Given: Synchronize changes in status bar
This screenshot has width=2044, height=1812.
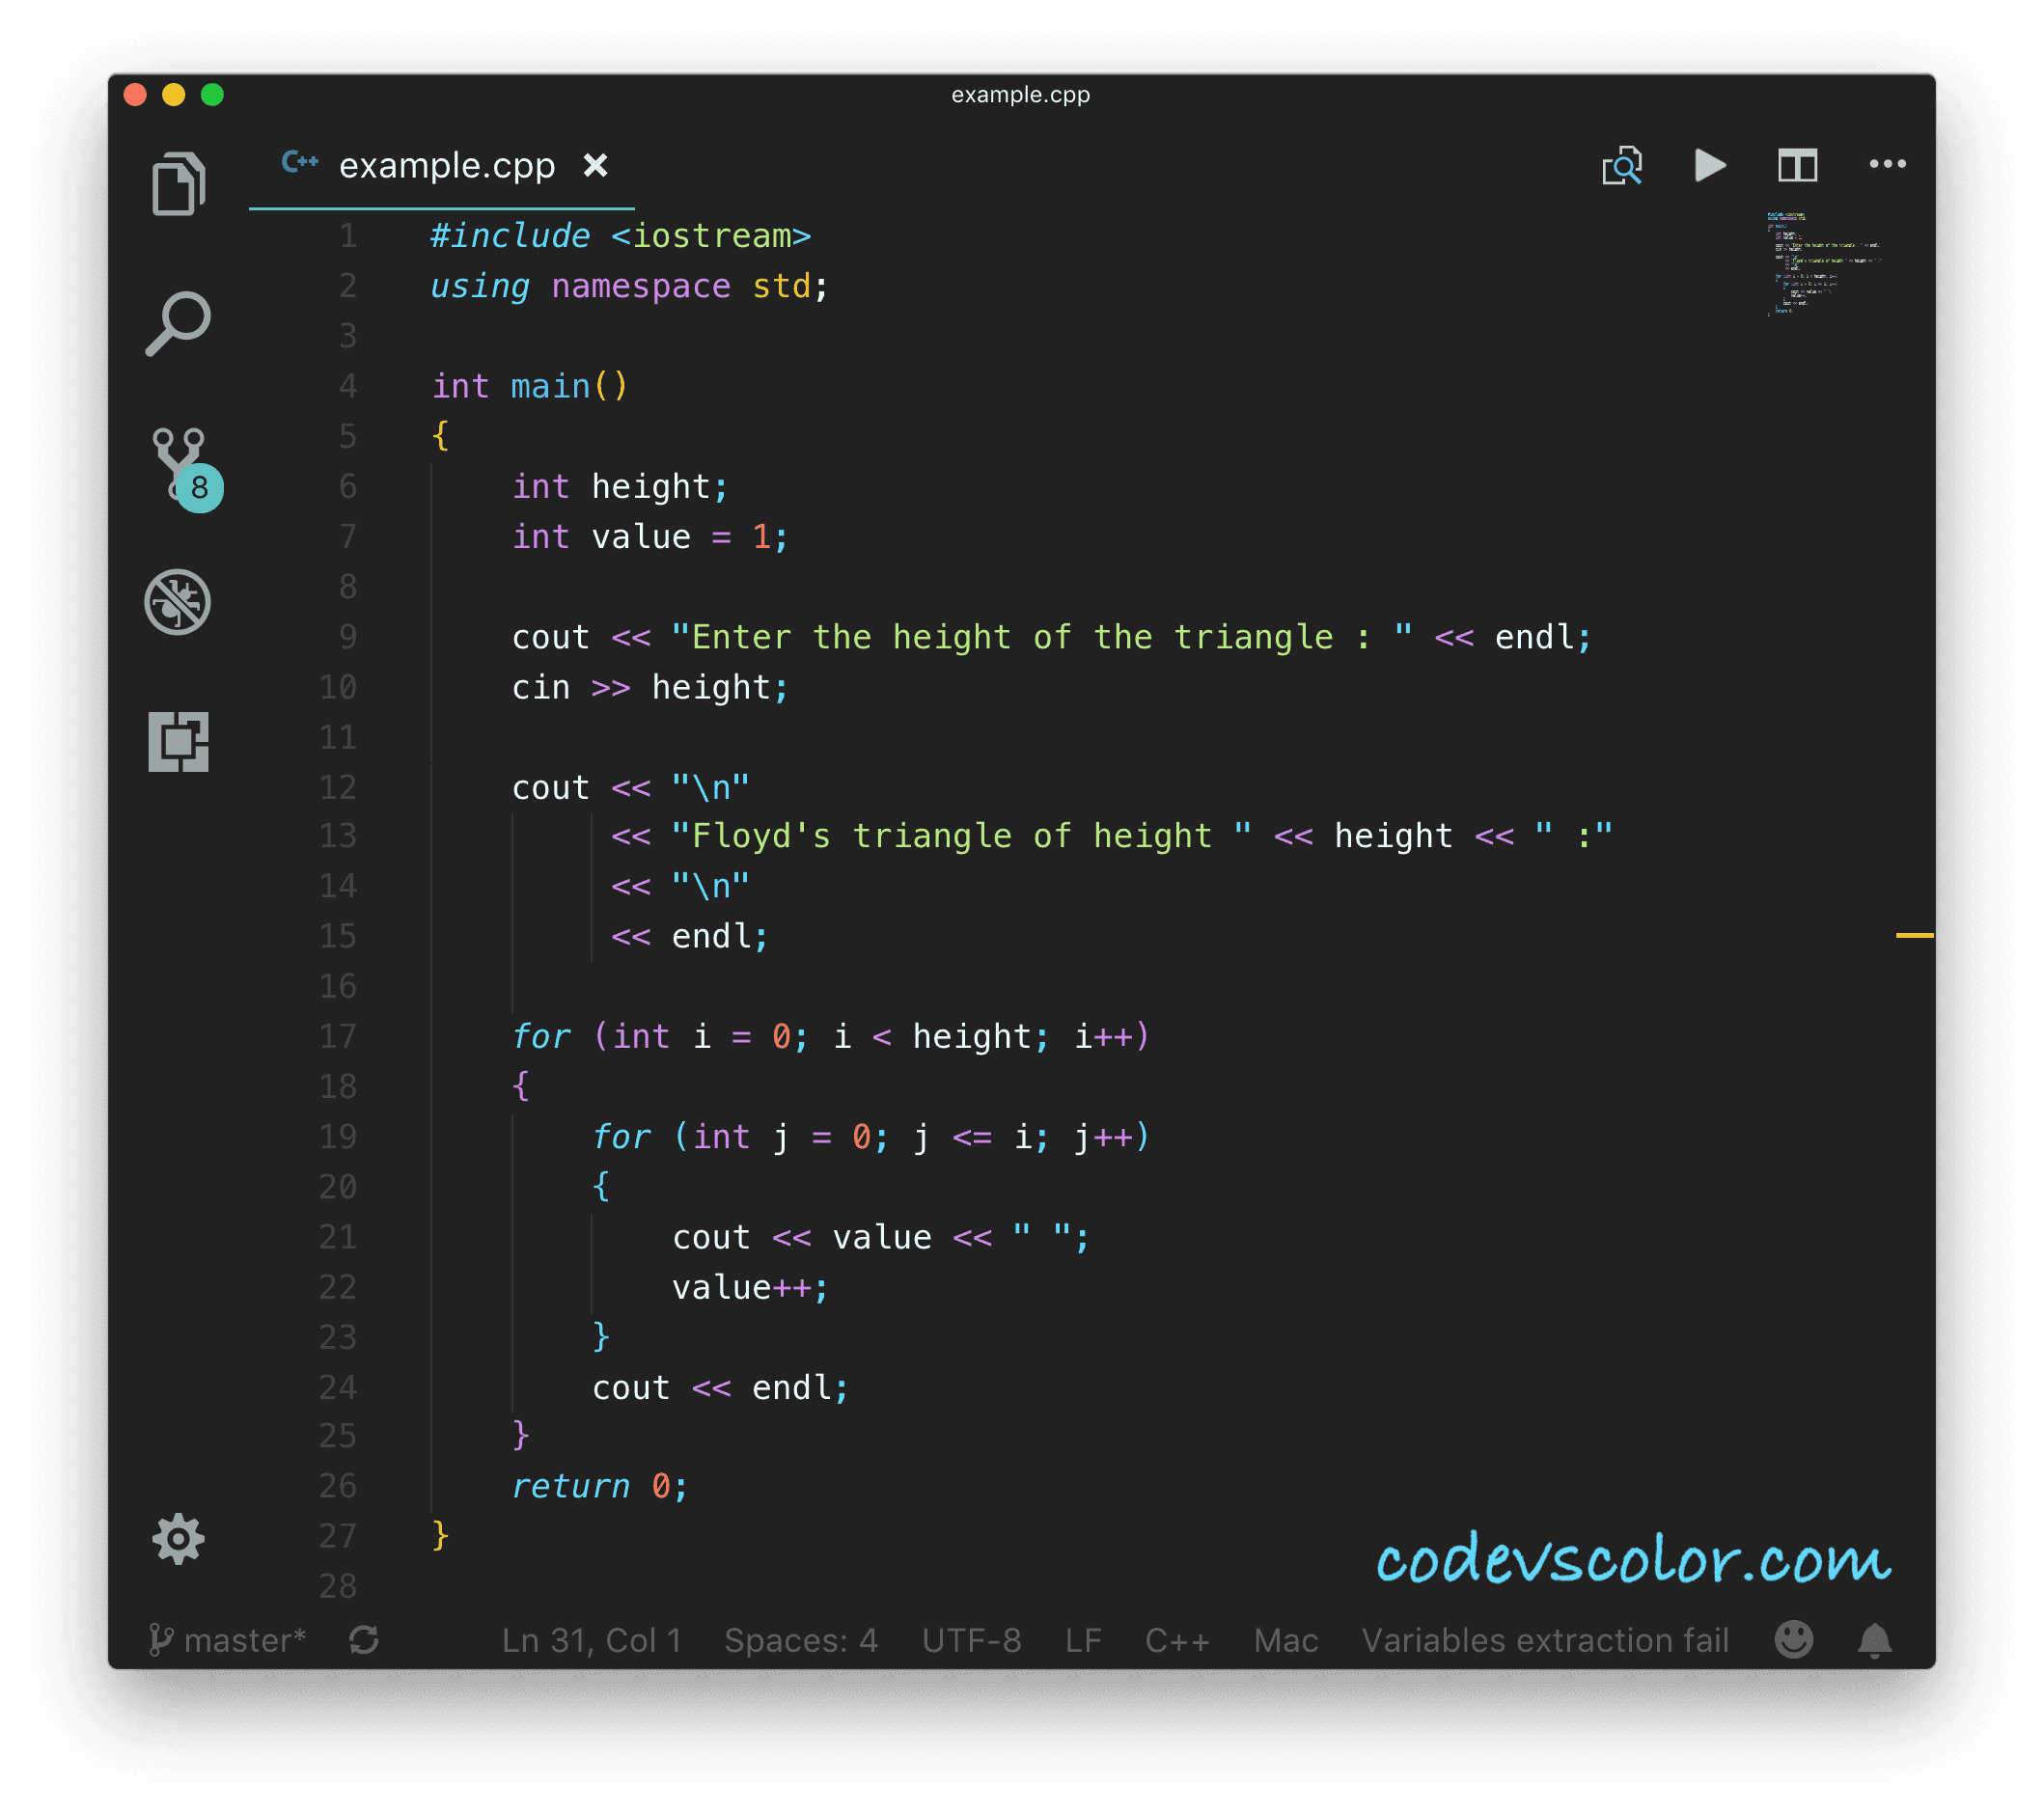Looking at the screenshot, I should pos(364,1640).
